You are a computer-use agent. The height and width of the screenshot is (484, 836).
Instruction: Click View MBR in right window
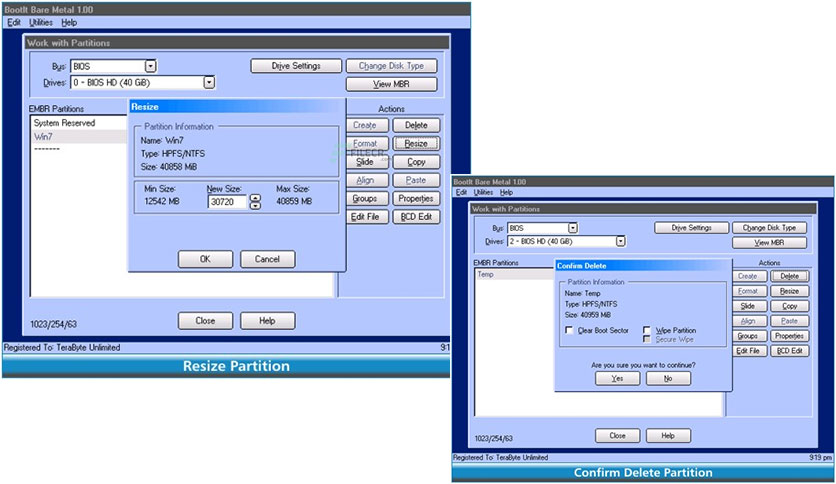(769, 243)
